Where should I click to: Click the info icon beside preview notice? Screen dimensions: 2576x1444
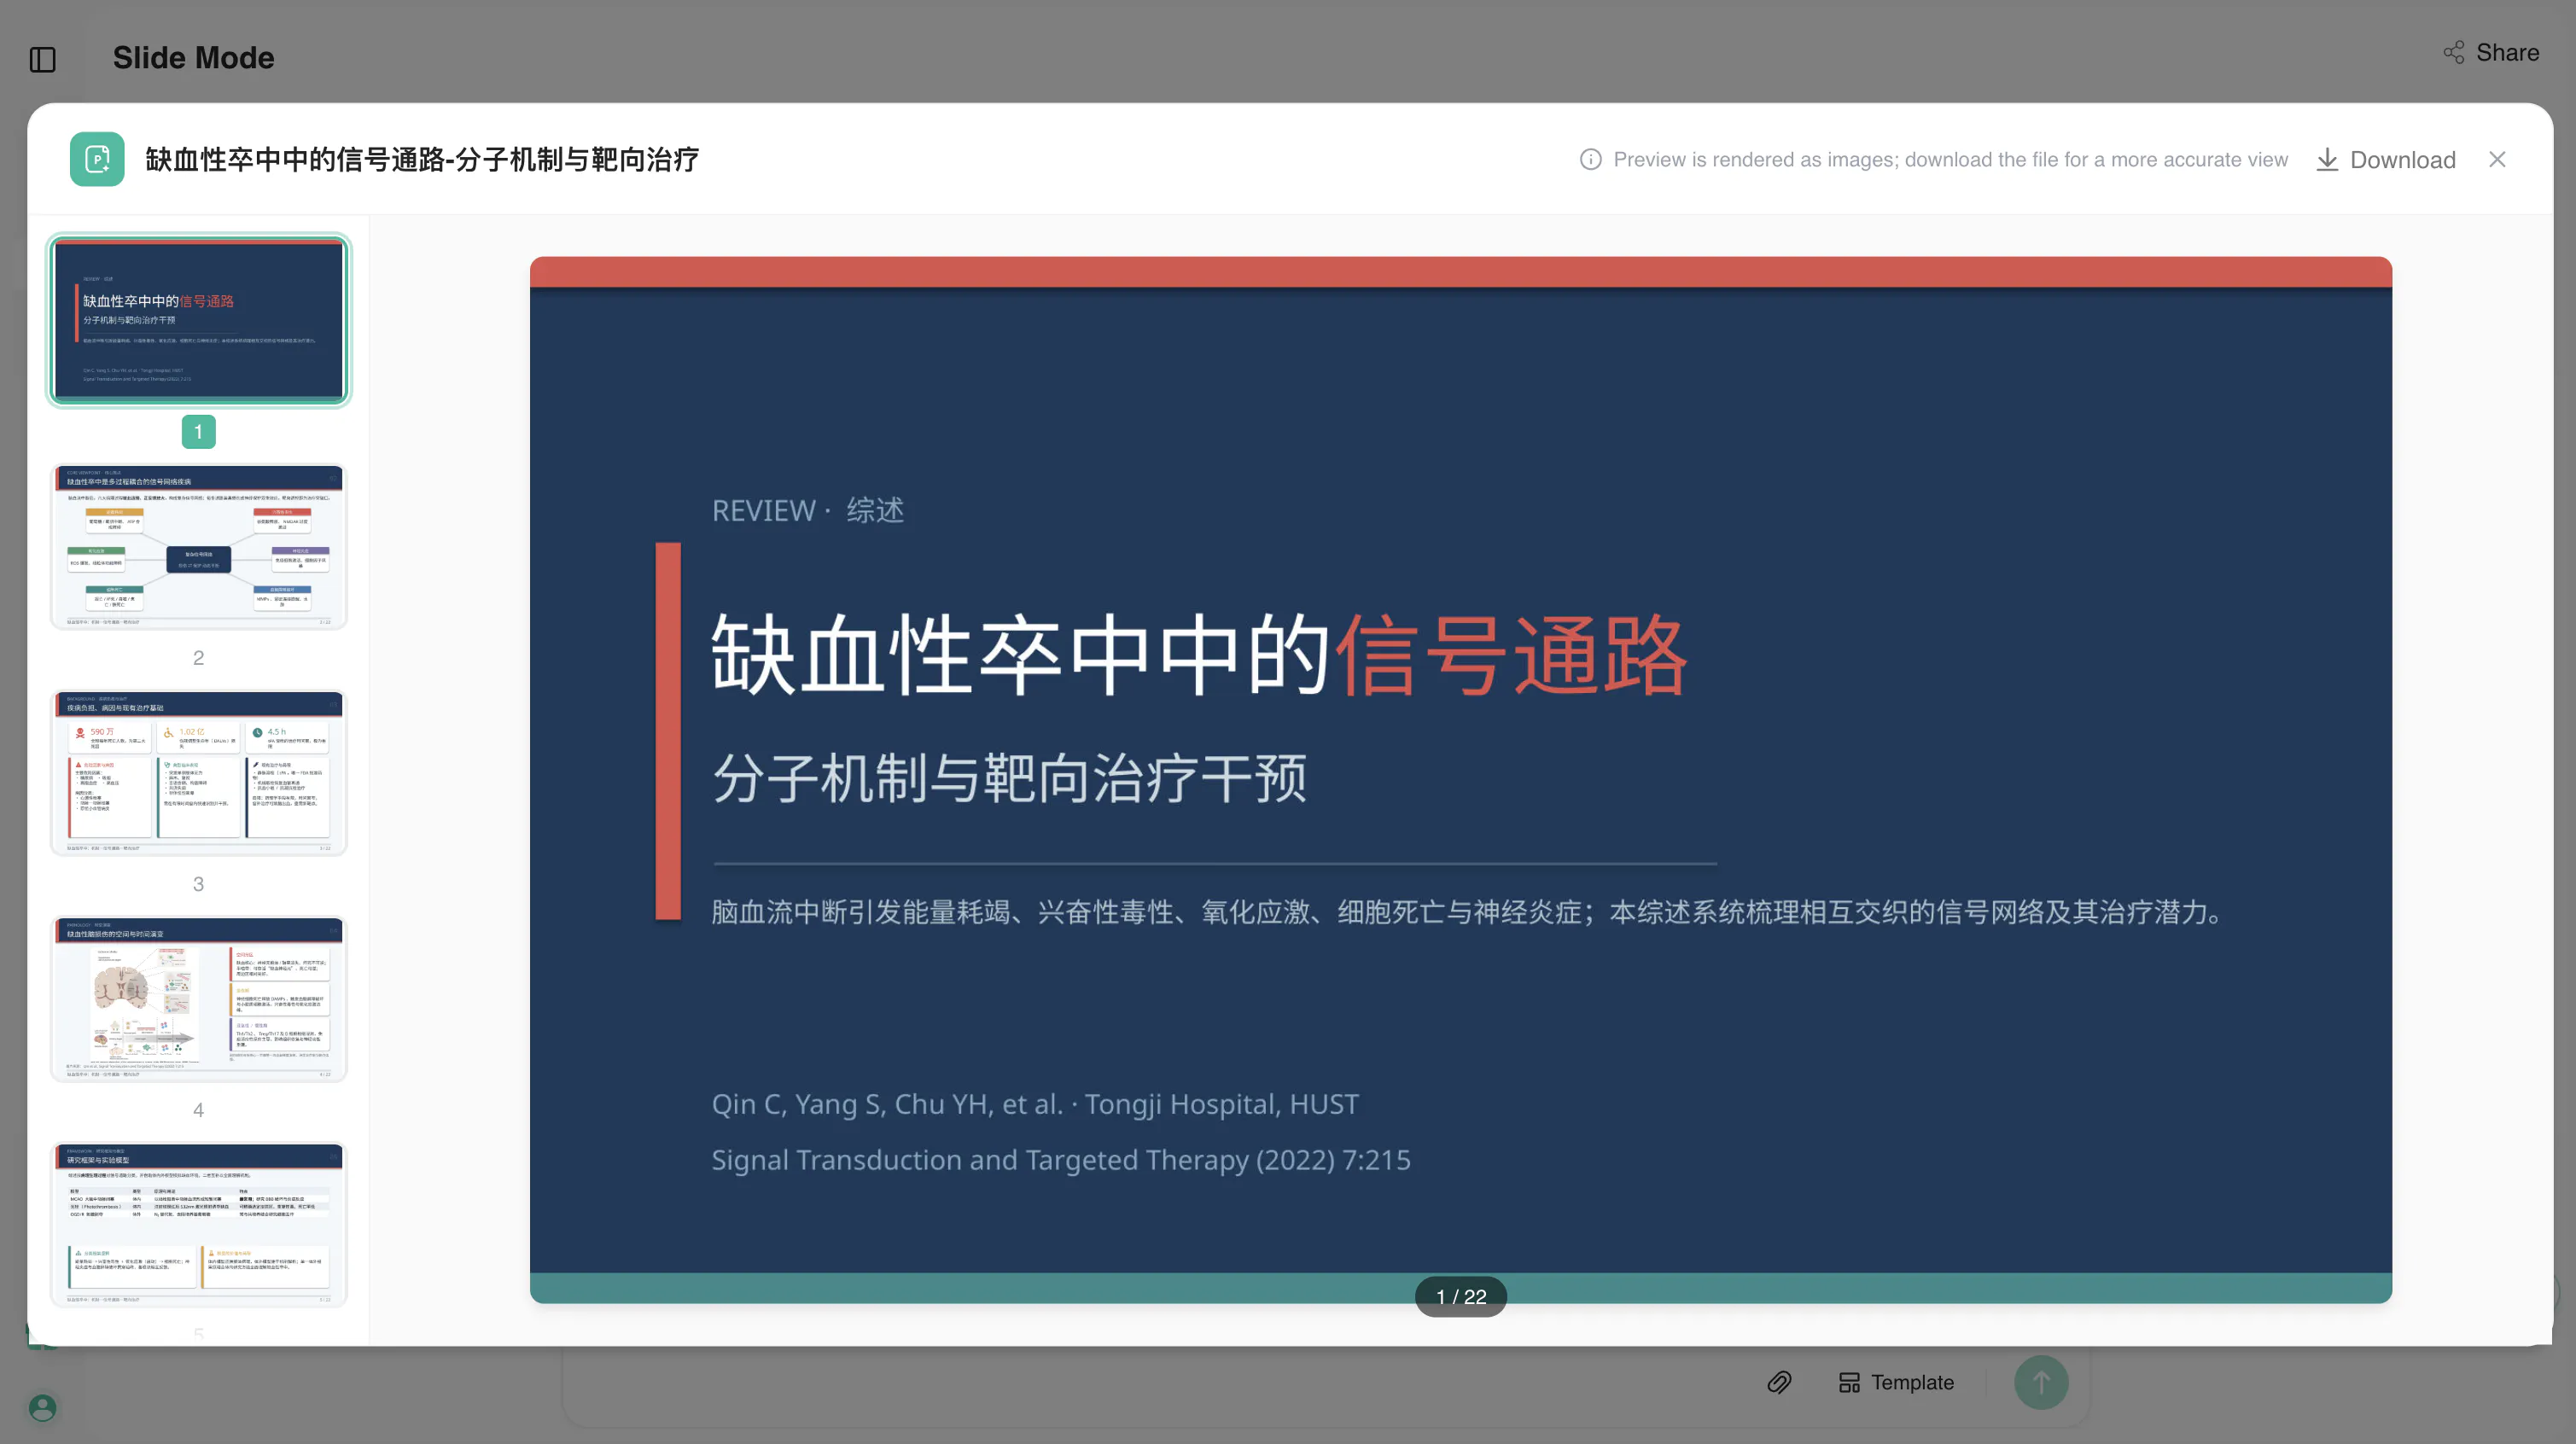point(1590,160)
